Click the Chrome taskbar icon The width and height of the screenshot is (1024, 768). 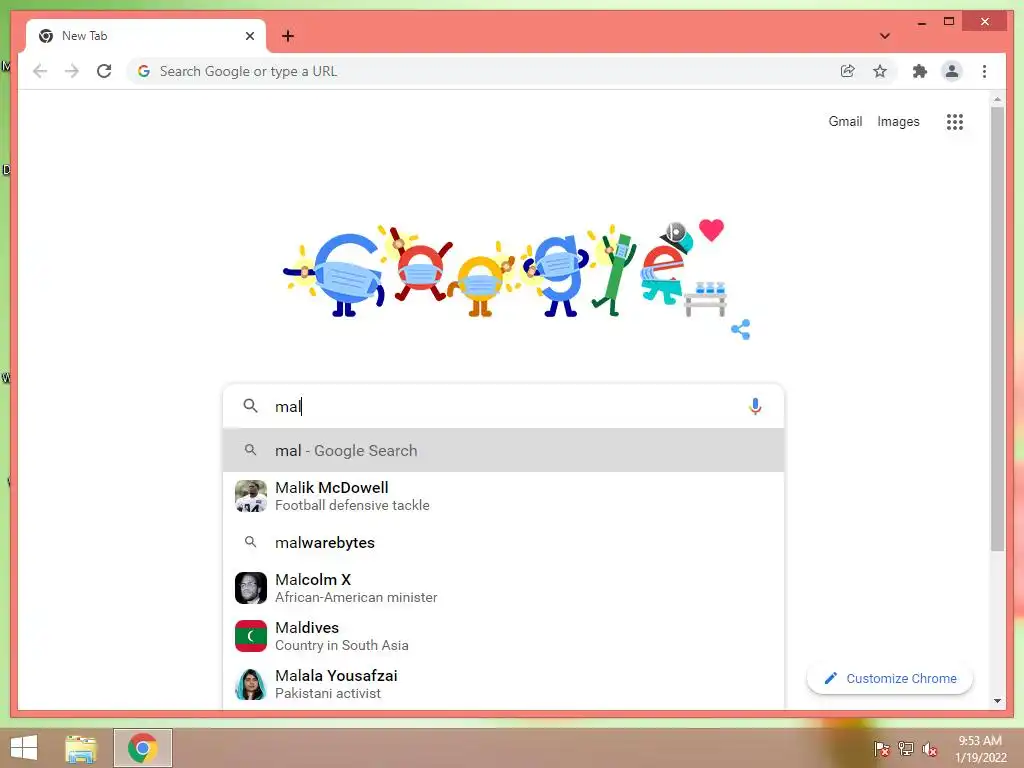click(143, 748)
